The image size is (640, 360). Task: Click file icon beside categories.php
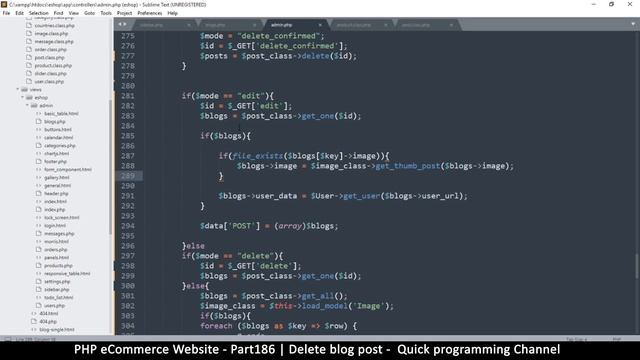(38, 145)
